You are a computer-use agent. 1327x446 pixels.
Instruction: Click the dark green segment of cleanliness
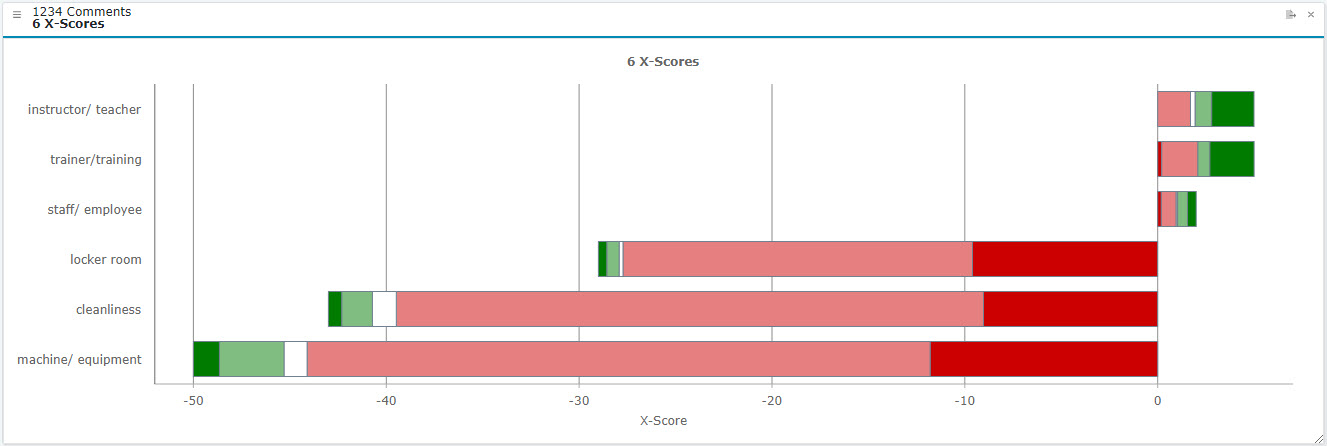(x=335, y=309)
